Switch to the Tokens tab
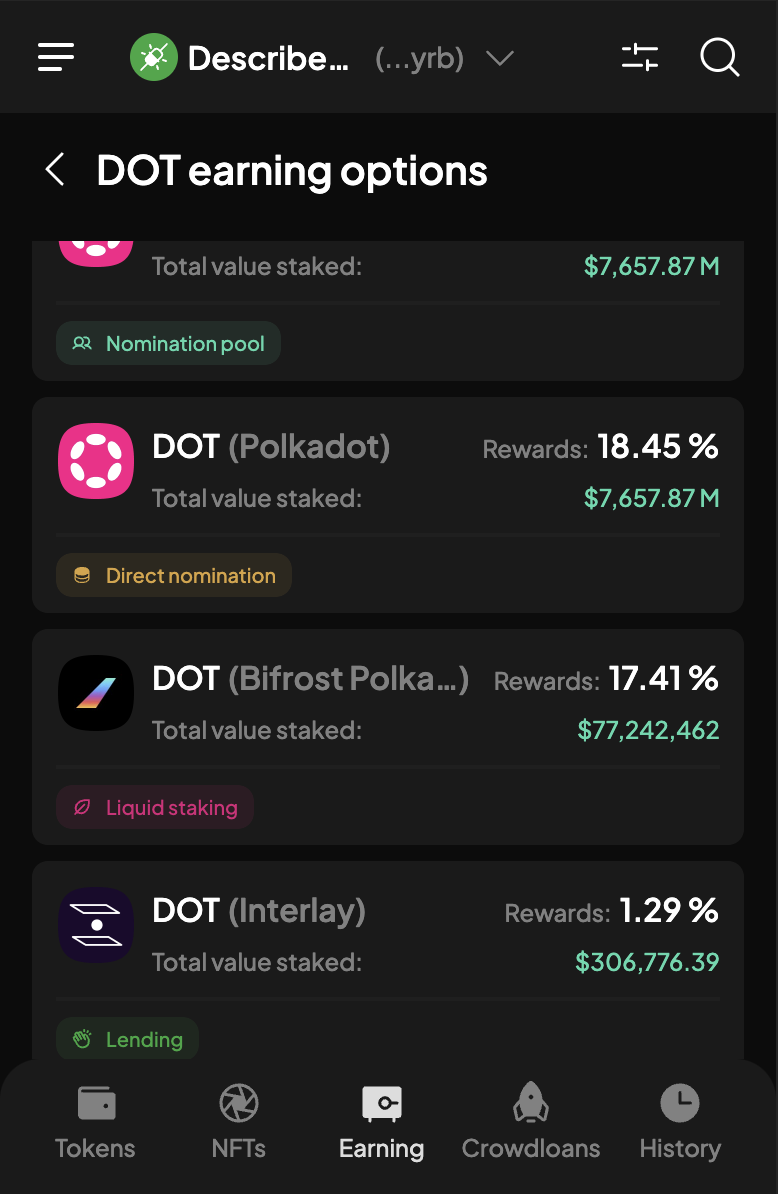Image resolution: width=778 pixels, height=1194 pixels. 95,1122
